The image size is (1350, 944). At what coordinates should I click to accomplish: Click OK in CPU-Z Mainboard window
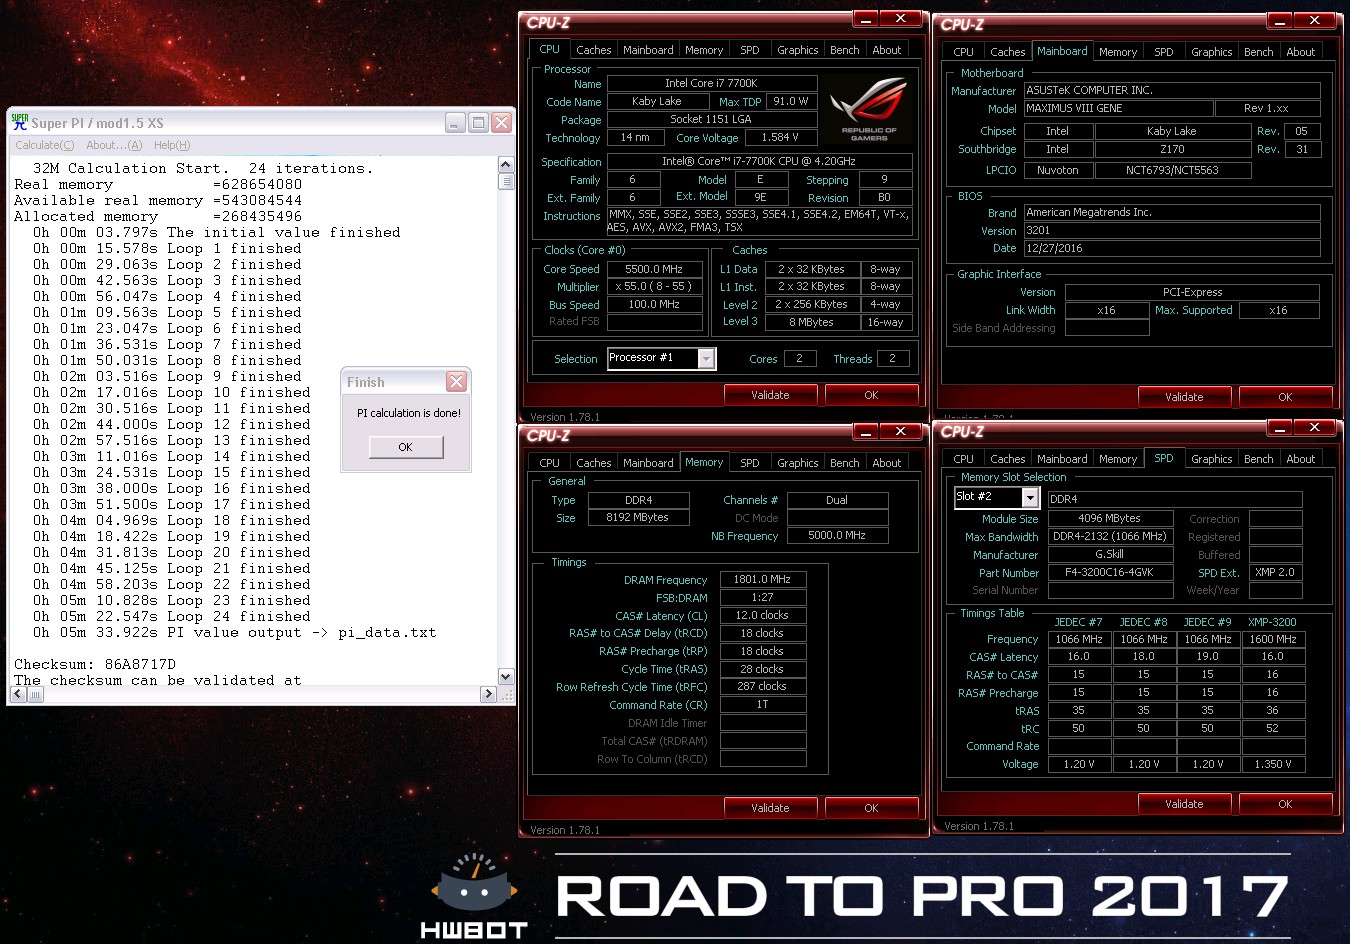tap(1285, 397)
